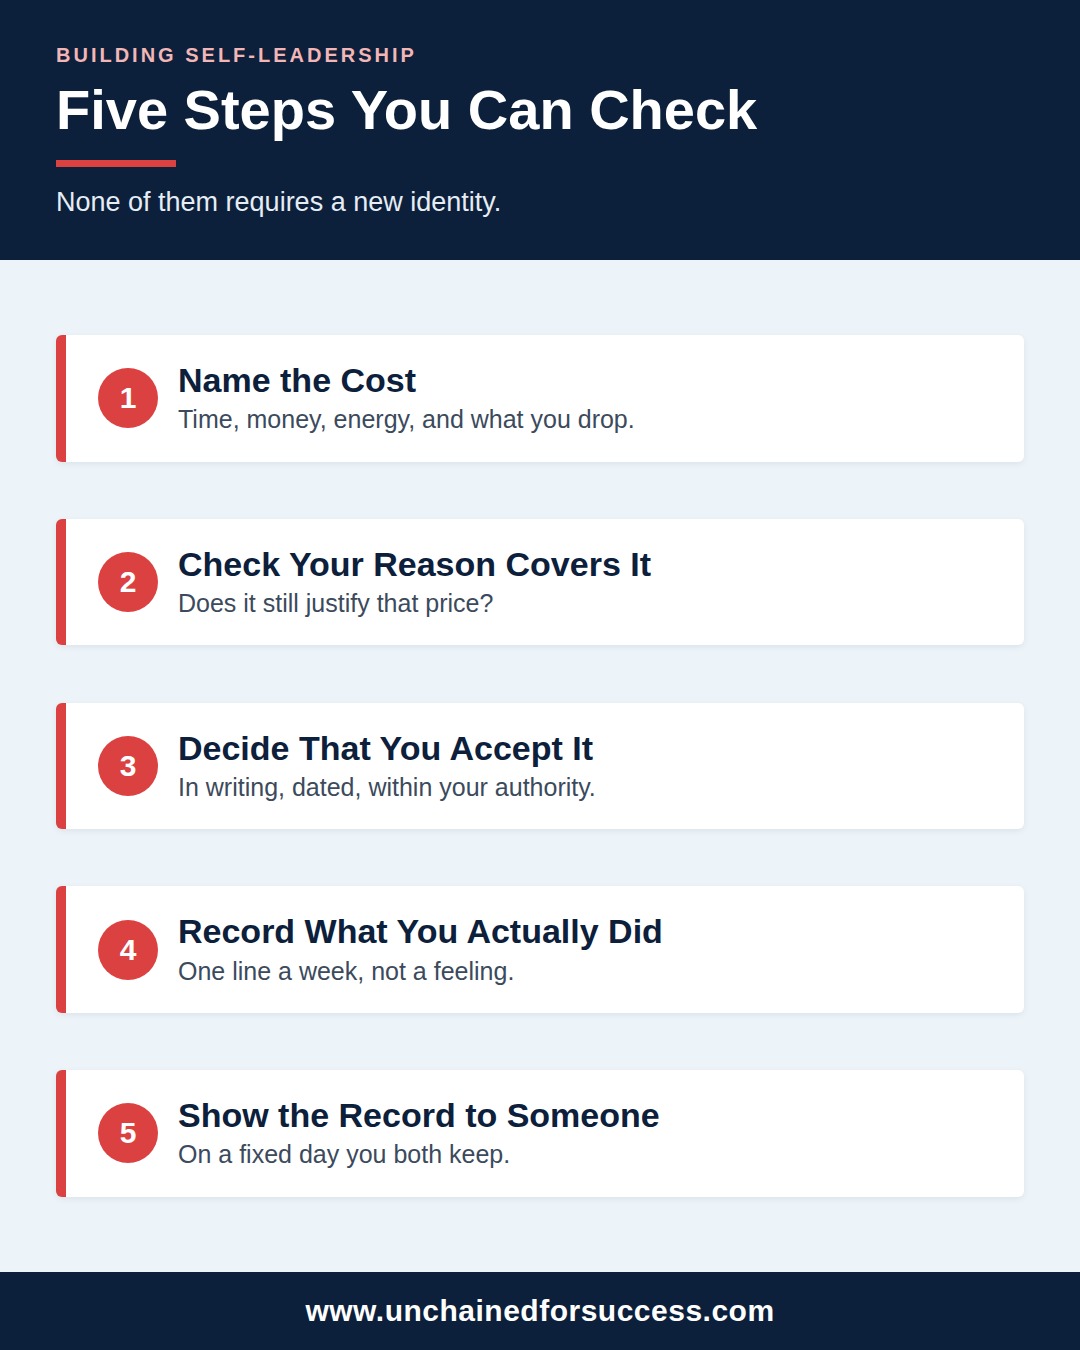The image size is (1080, 1350).
Task: Select the "Name the Cost" heading
Action: (x=297, y=381)
